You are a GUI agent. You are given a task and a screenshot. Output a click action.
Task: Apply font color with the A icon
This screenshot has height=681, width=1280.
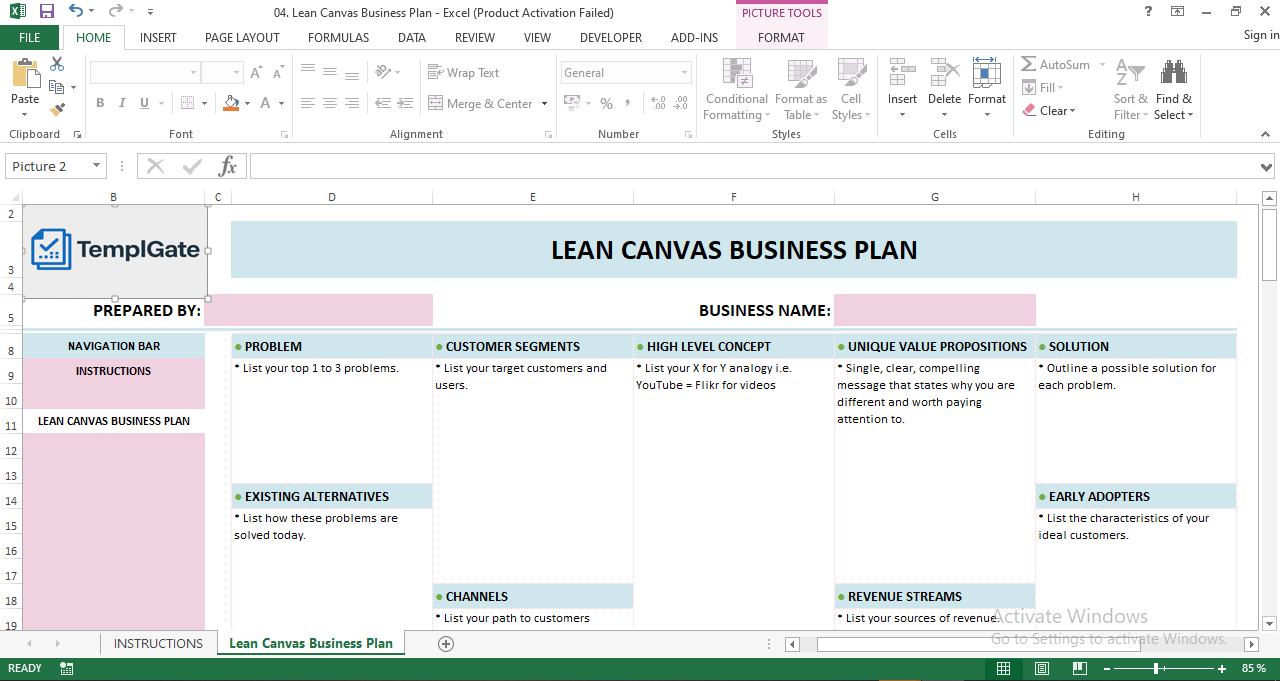point(266,103)
